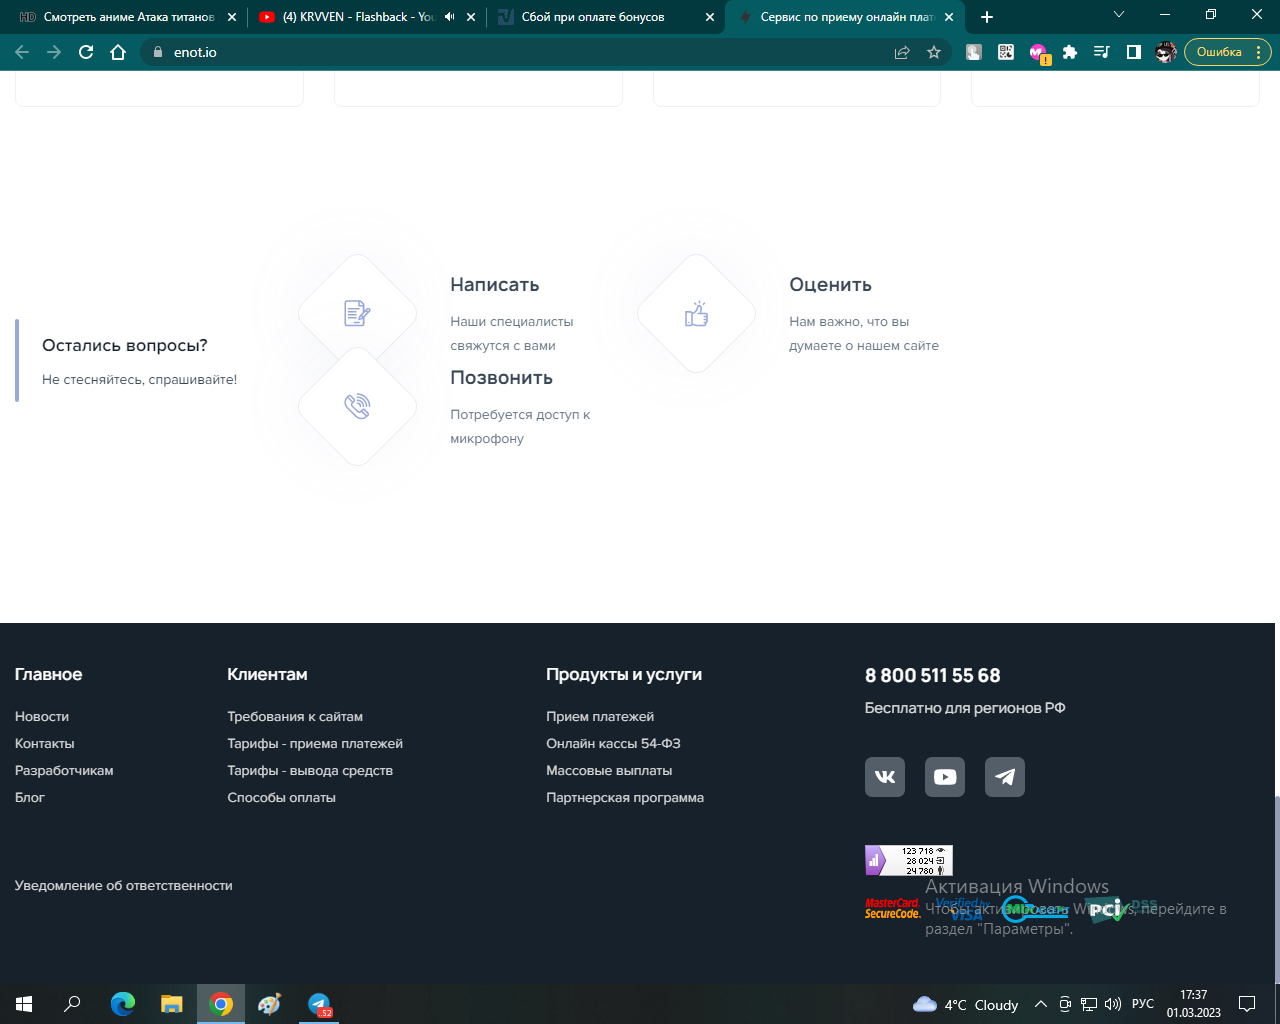Image resolution: width=1280 pixels, height=1024 pixels.
Task: Expand the tab search dropdown chevron
Action: point(1119,15)
